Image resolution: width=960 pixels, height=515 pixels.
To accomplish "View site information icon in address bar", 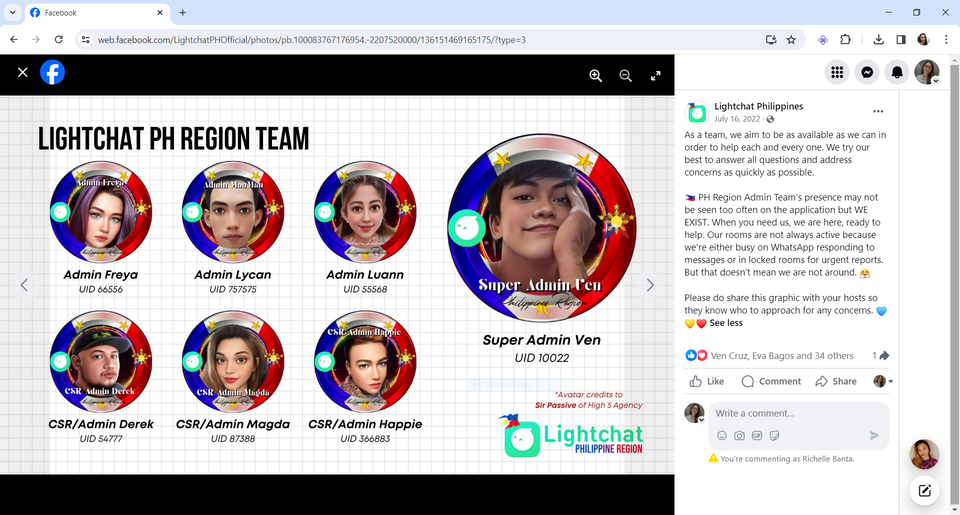I will point(86,40).
